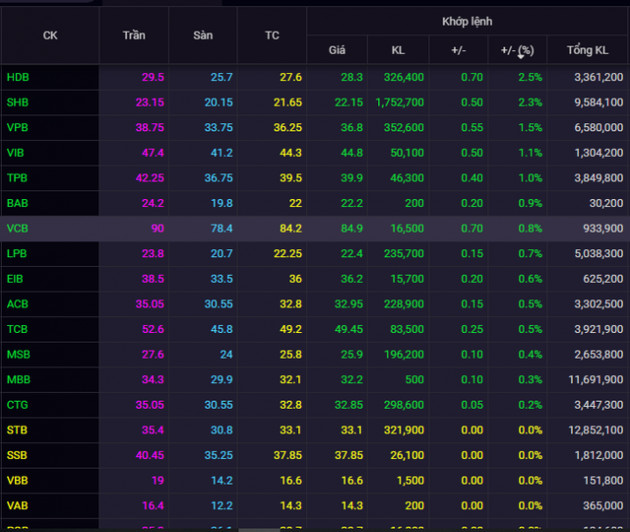The width and height of the screenshot is (630, 532).
Task: Click VAB total volume 365,000
Action: (x=603, y=505)
